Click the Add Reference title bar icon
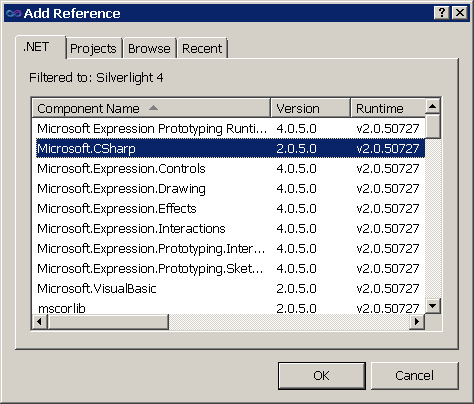The image size is (474, 404). (14, 13)
